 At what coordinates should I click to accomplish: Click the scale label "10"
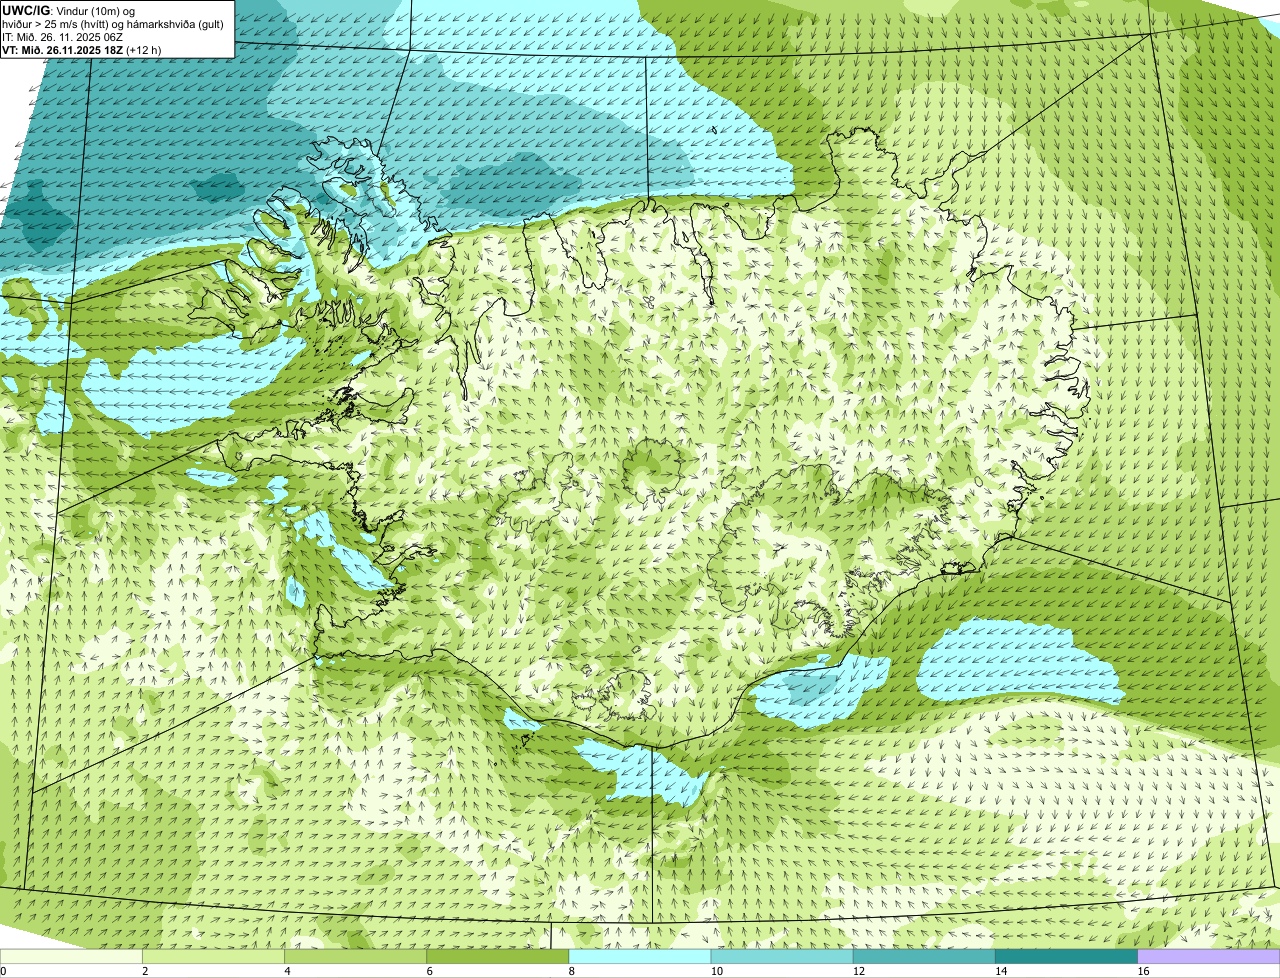[716, 971]
